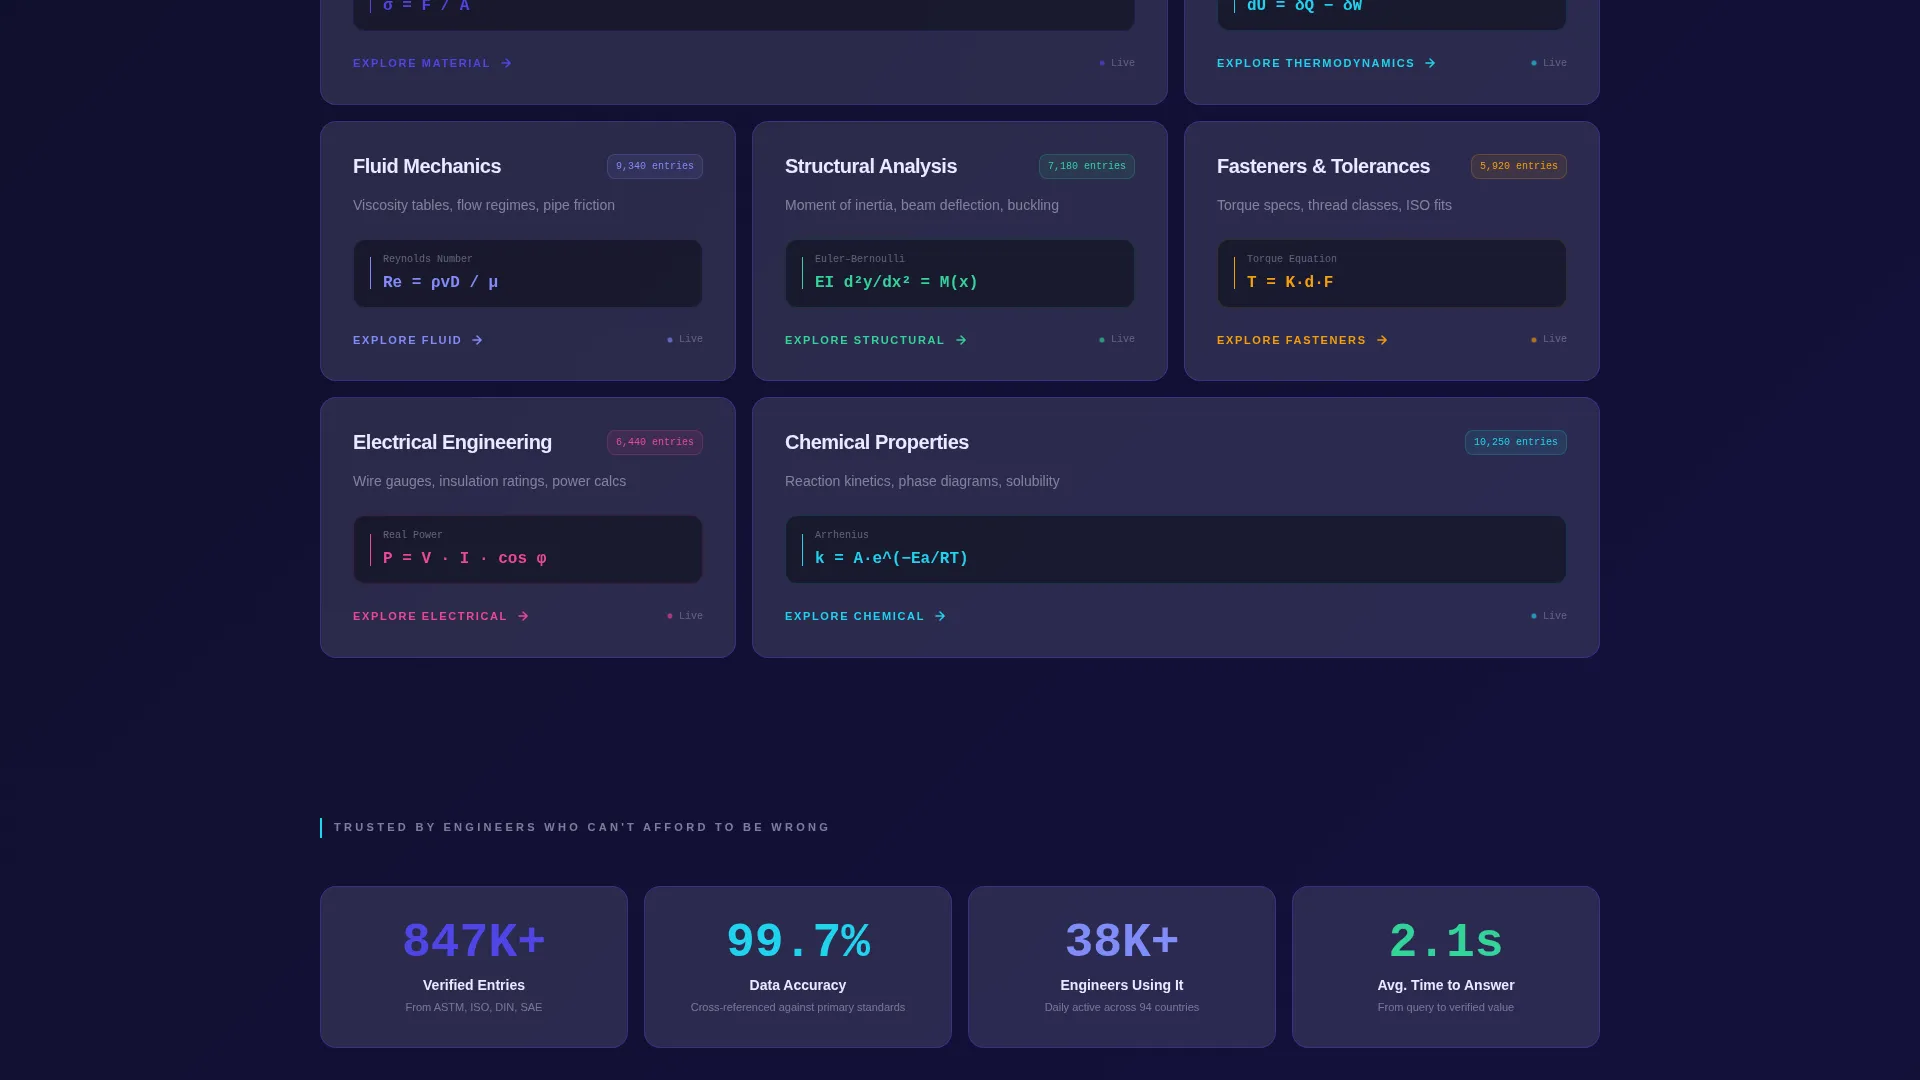Image resolution: width=1920 pixels, height=1080 pixels.
Task: Click the 847K+ Verified Entries stat
Action: point(474,967)
